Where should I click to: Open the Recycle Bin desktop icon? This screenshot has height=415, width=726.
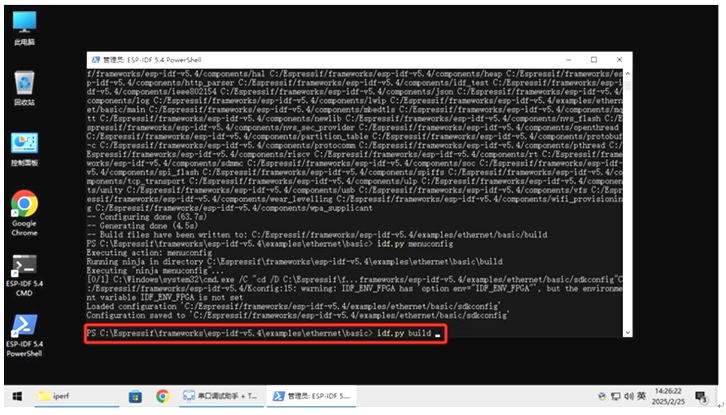coord(24,88)
